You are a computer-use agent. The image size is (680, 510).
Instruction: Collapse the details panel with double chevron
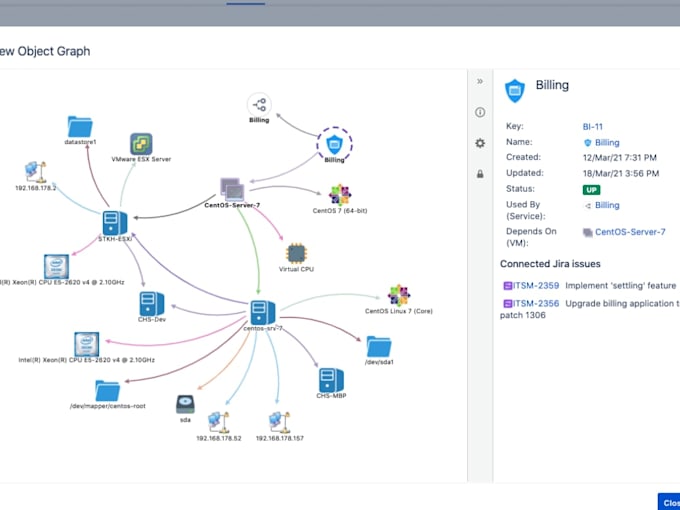(x=480, y=81)
